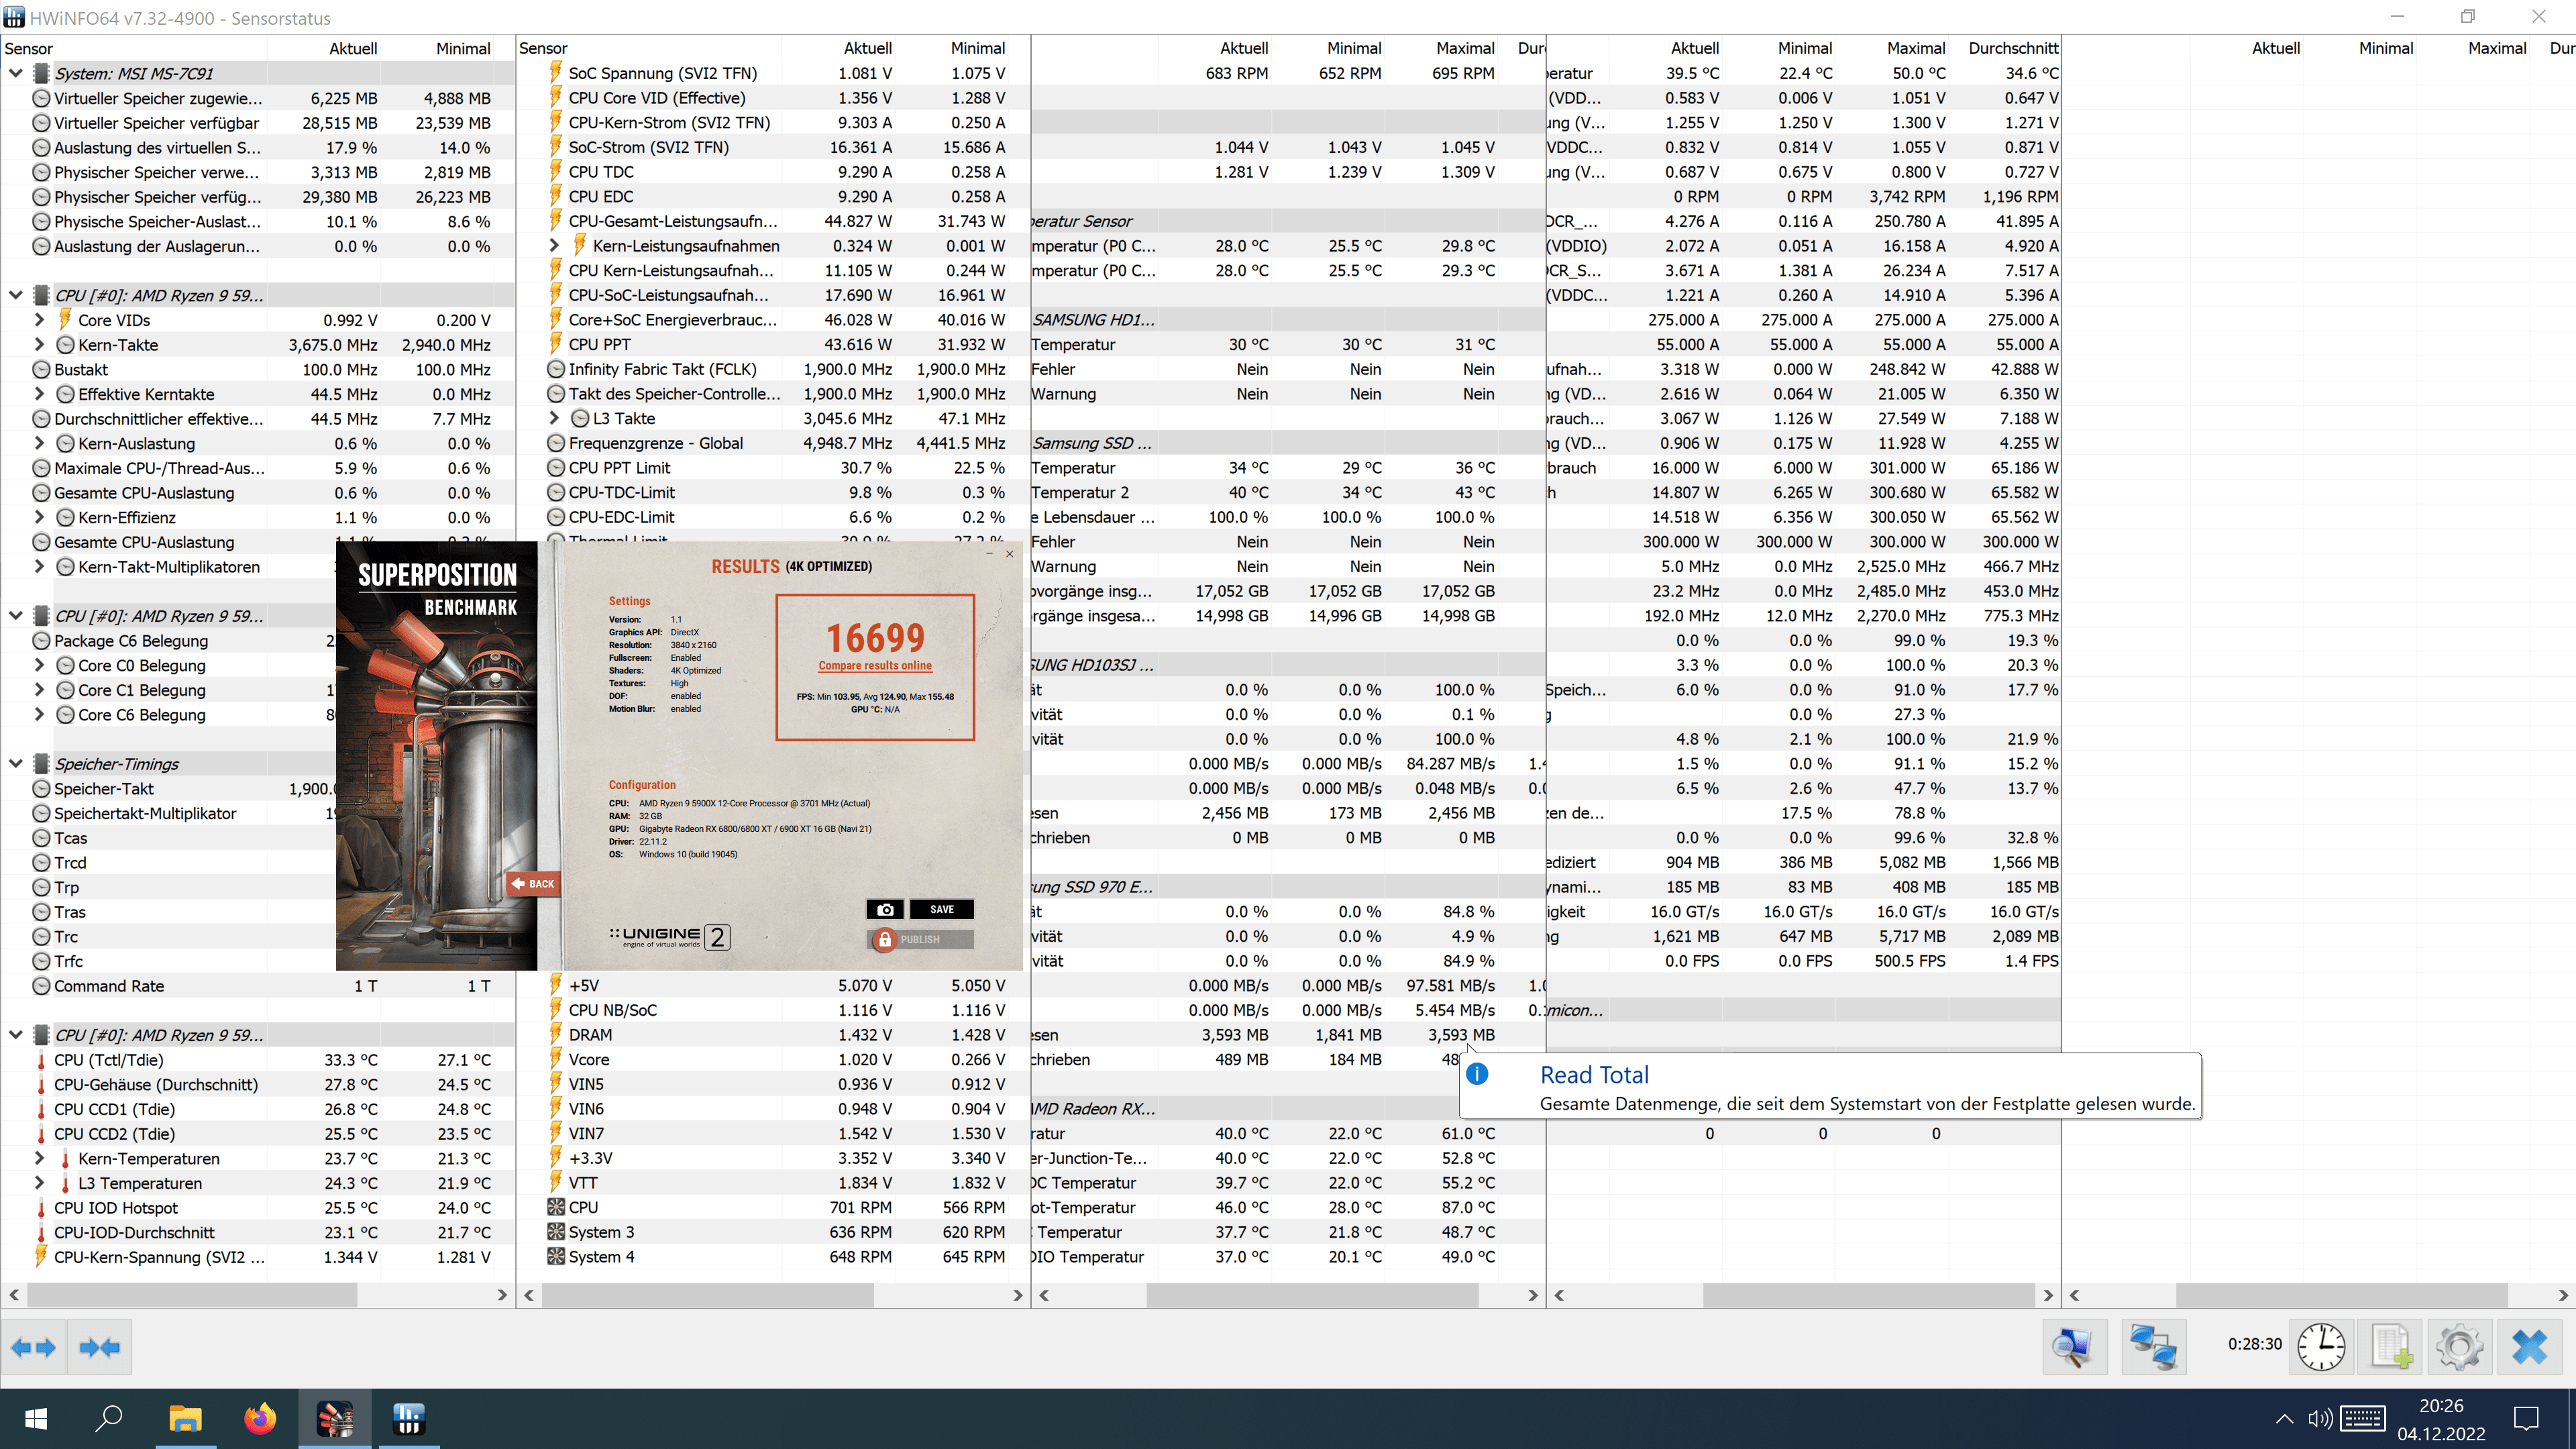This screenshot has height=1449, width=2576.
Task: Select the Command Rate row
Action: click(258, 986)
